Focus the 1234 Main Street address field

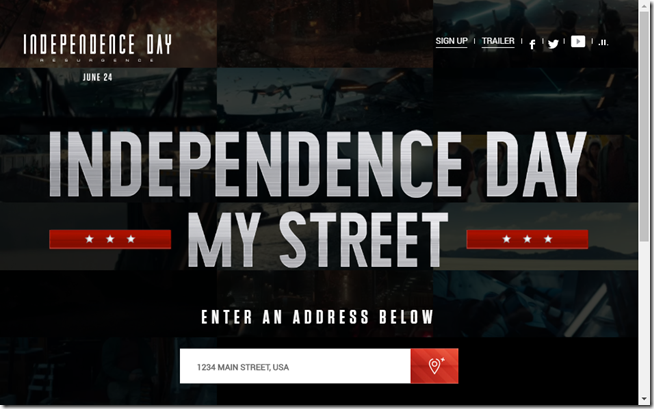[x=295, y=366]
